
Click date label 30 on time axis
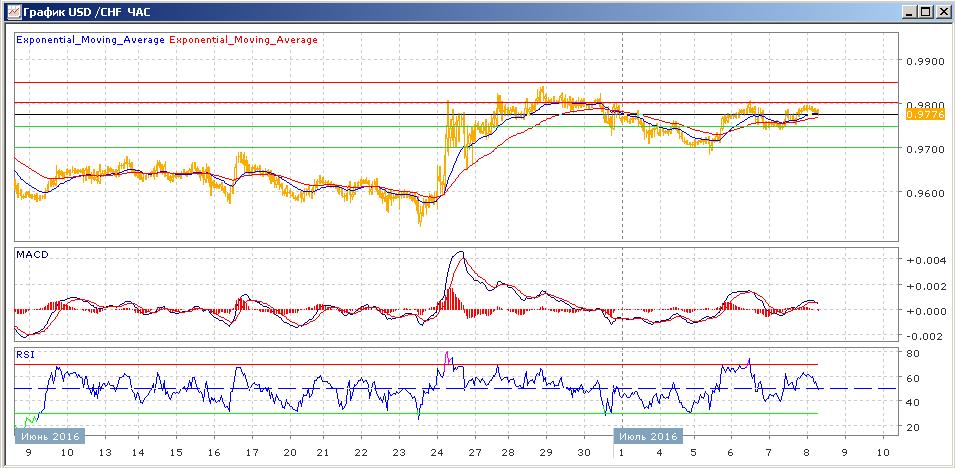tap(583, 453)
